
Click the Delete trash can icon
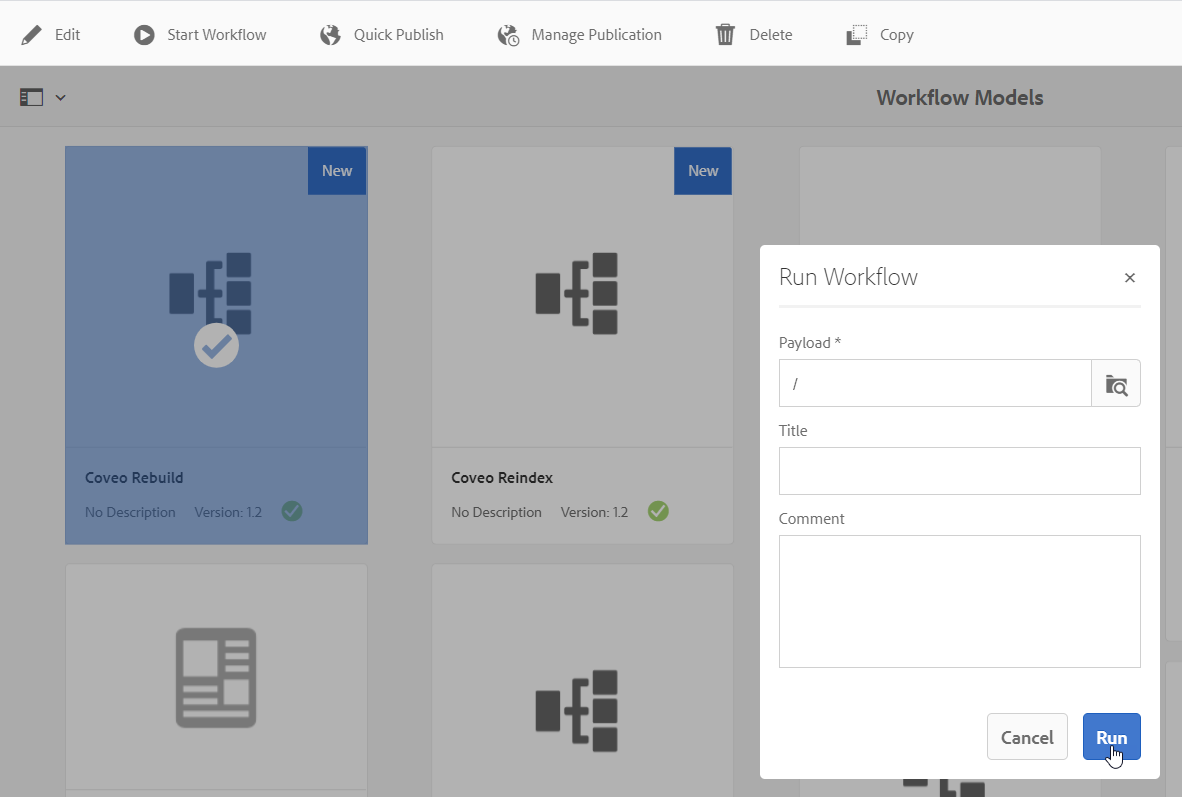point(725,35)
